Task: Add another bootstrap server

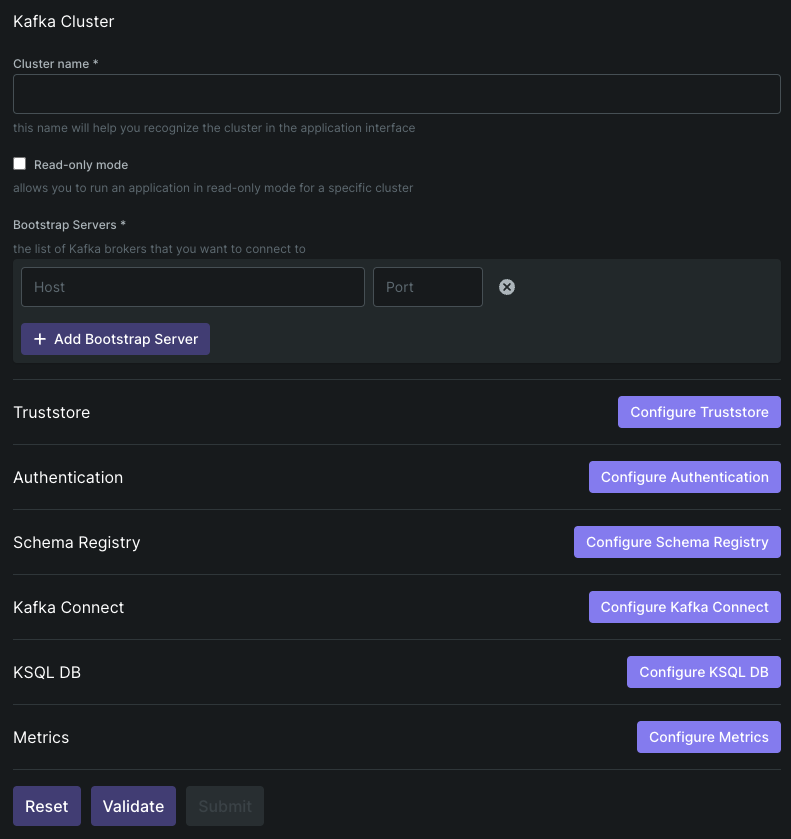Action: tap(115, 339)
